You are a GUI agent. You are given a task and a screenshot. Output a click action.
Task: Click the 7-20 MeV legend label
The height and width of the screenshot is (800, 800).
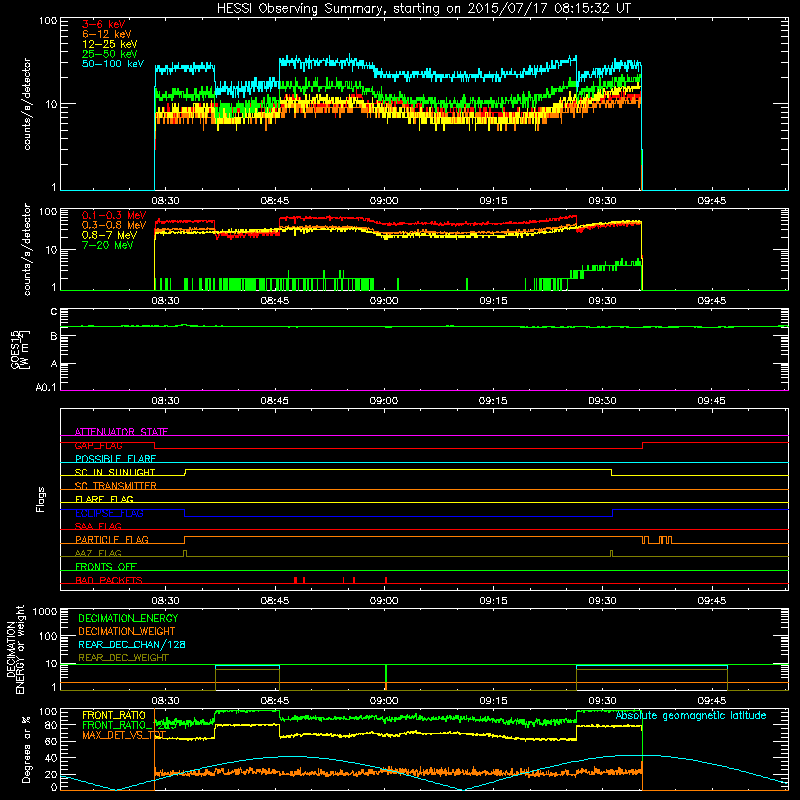click(108, 245)
